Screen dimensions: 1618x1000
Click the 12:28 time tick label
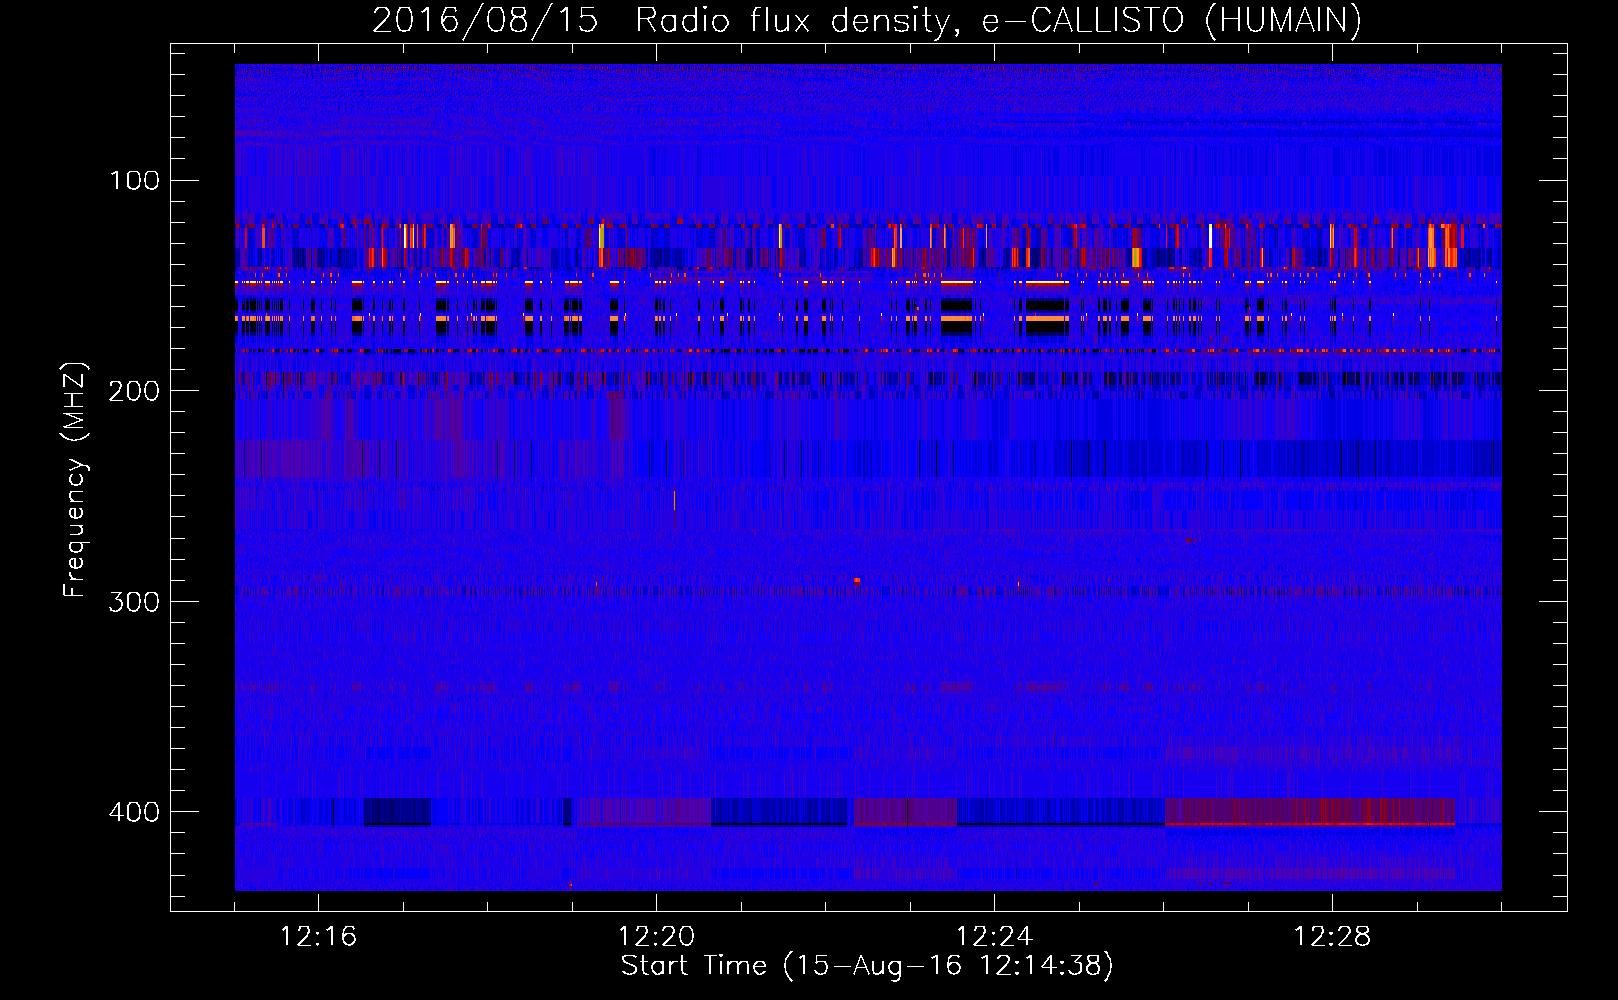(1332, 937)
